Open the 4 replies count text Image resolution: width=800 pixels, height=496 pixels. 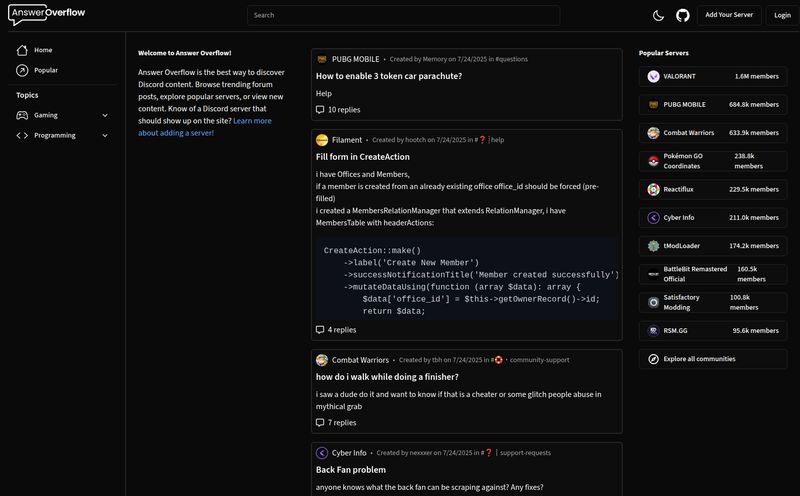[x=342, y=330]
